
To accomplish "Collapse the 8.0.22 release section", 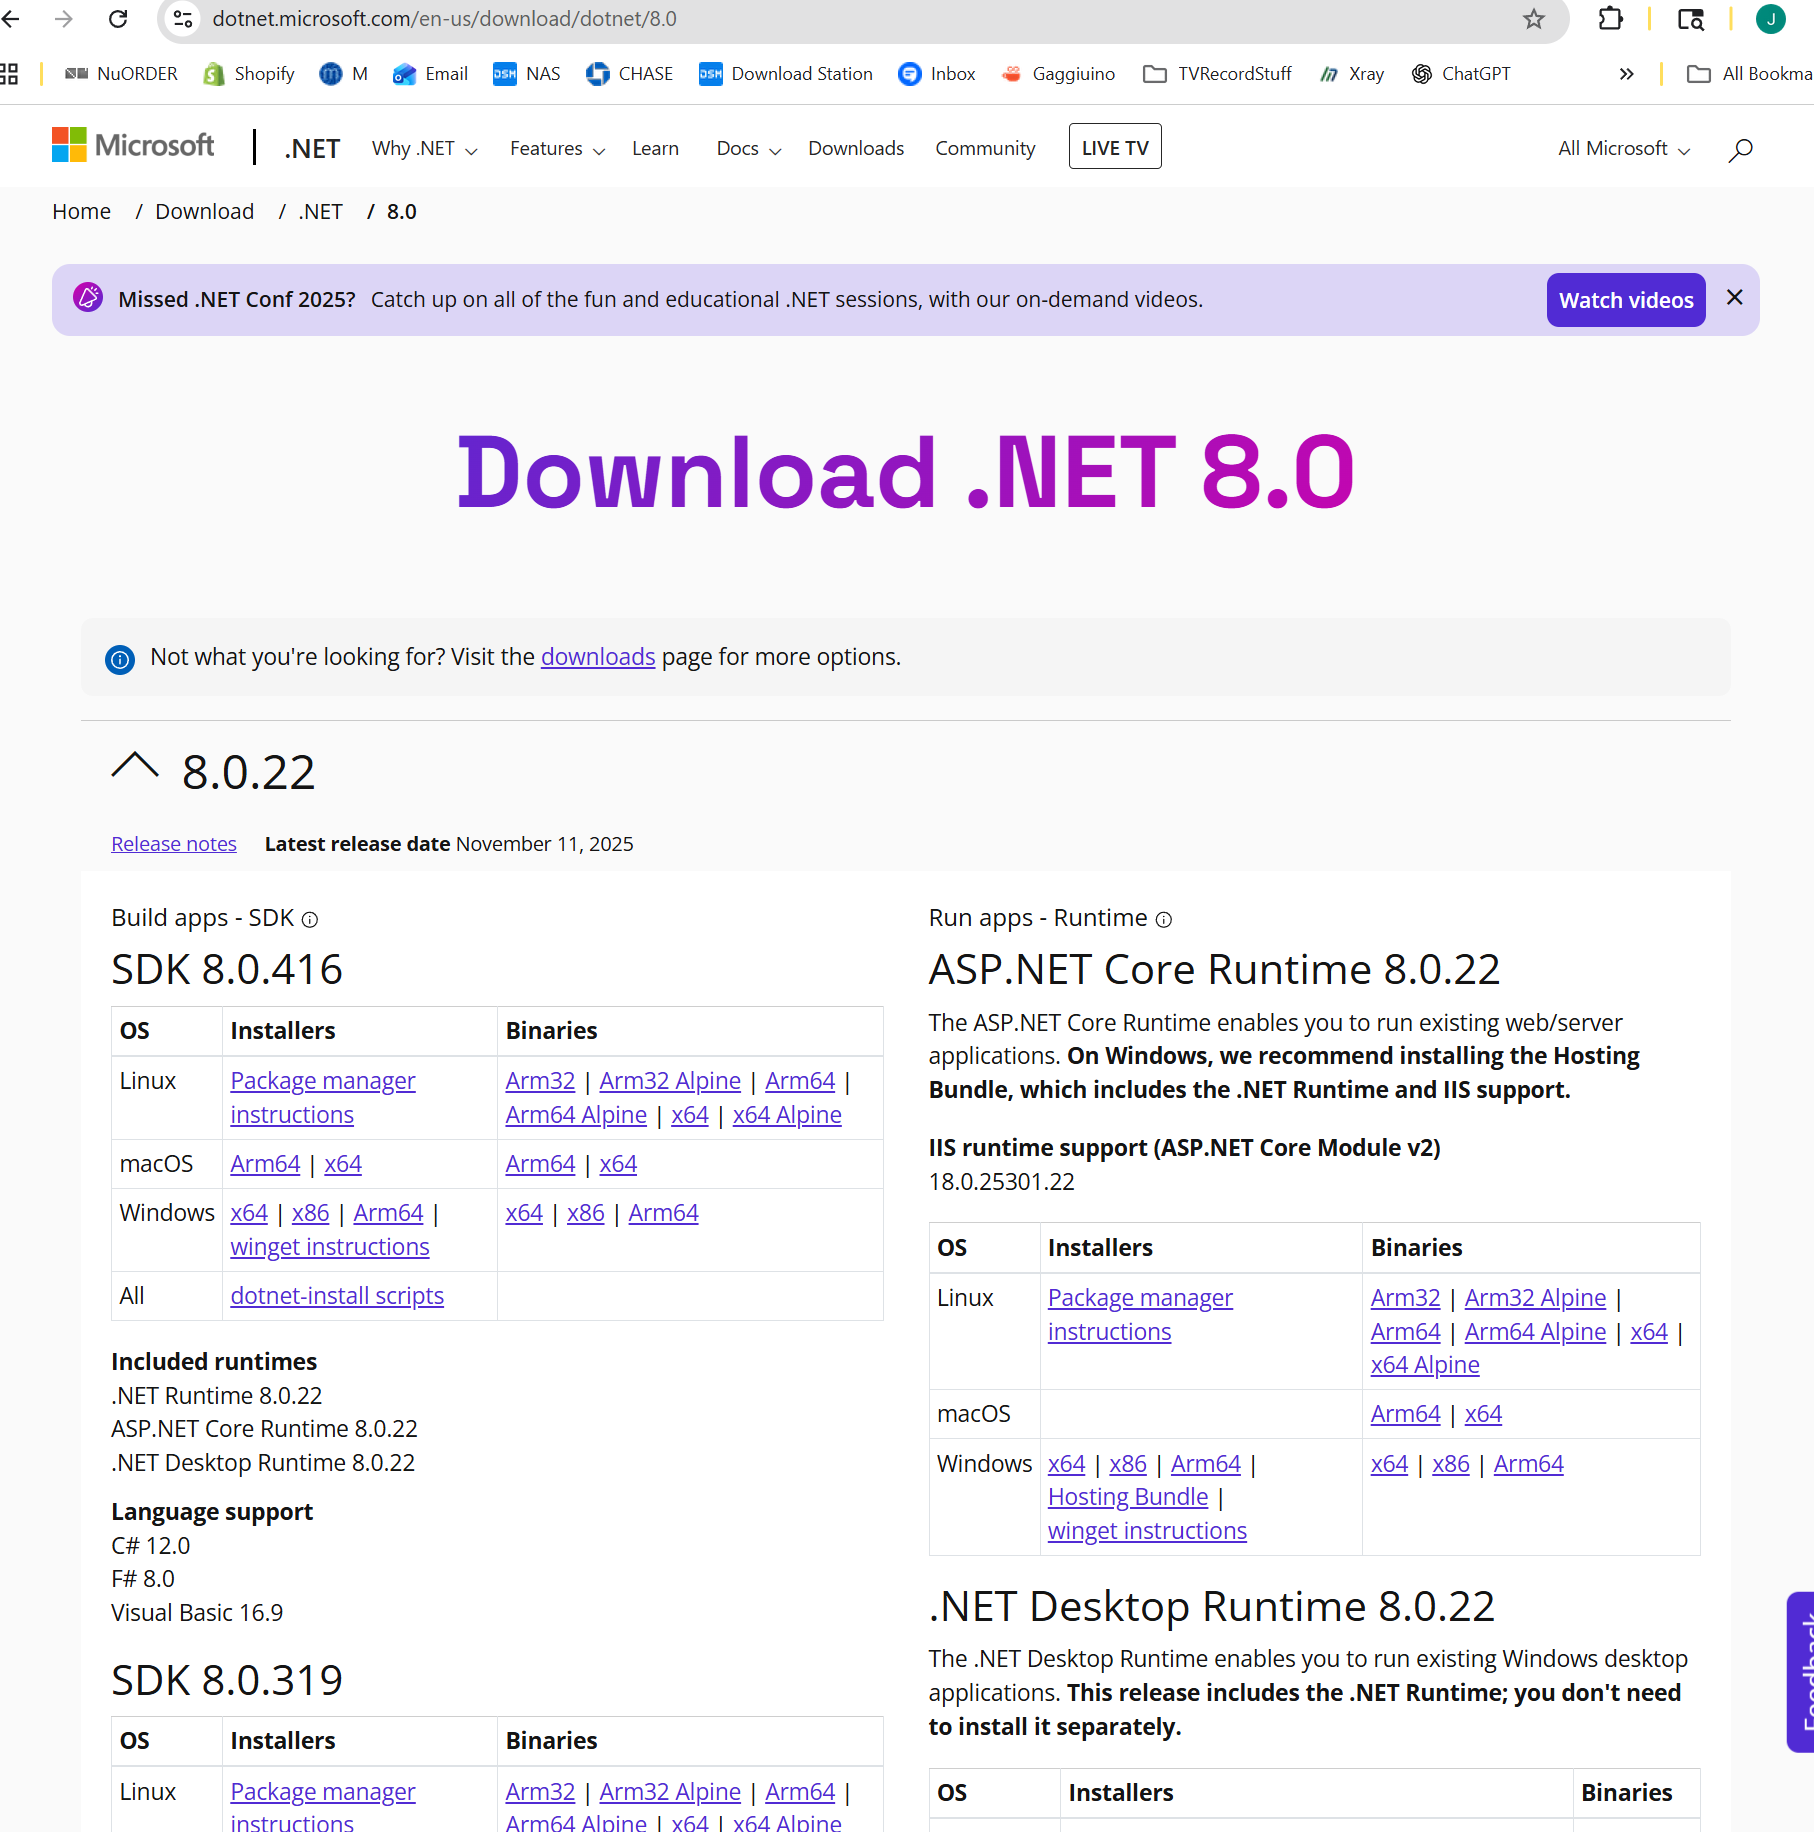I will point(133,766).
